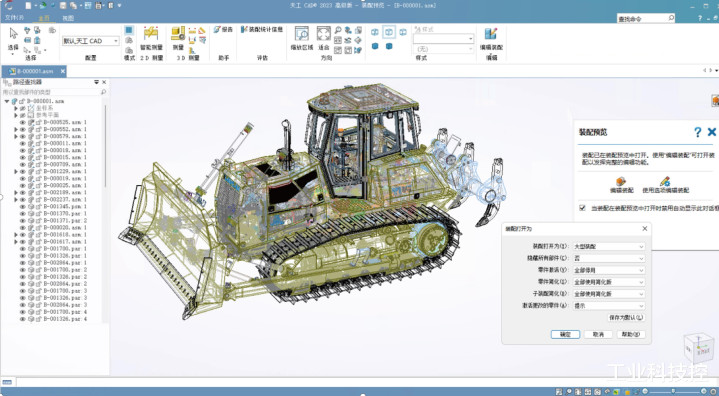This screenshot has height=396, width=719.
Task: Select the 3D 测量 measure tool icon
Action: pyautogui.click(x=178, y=33)
